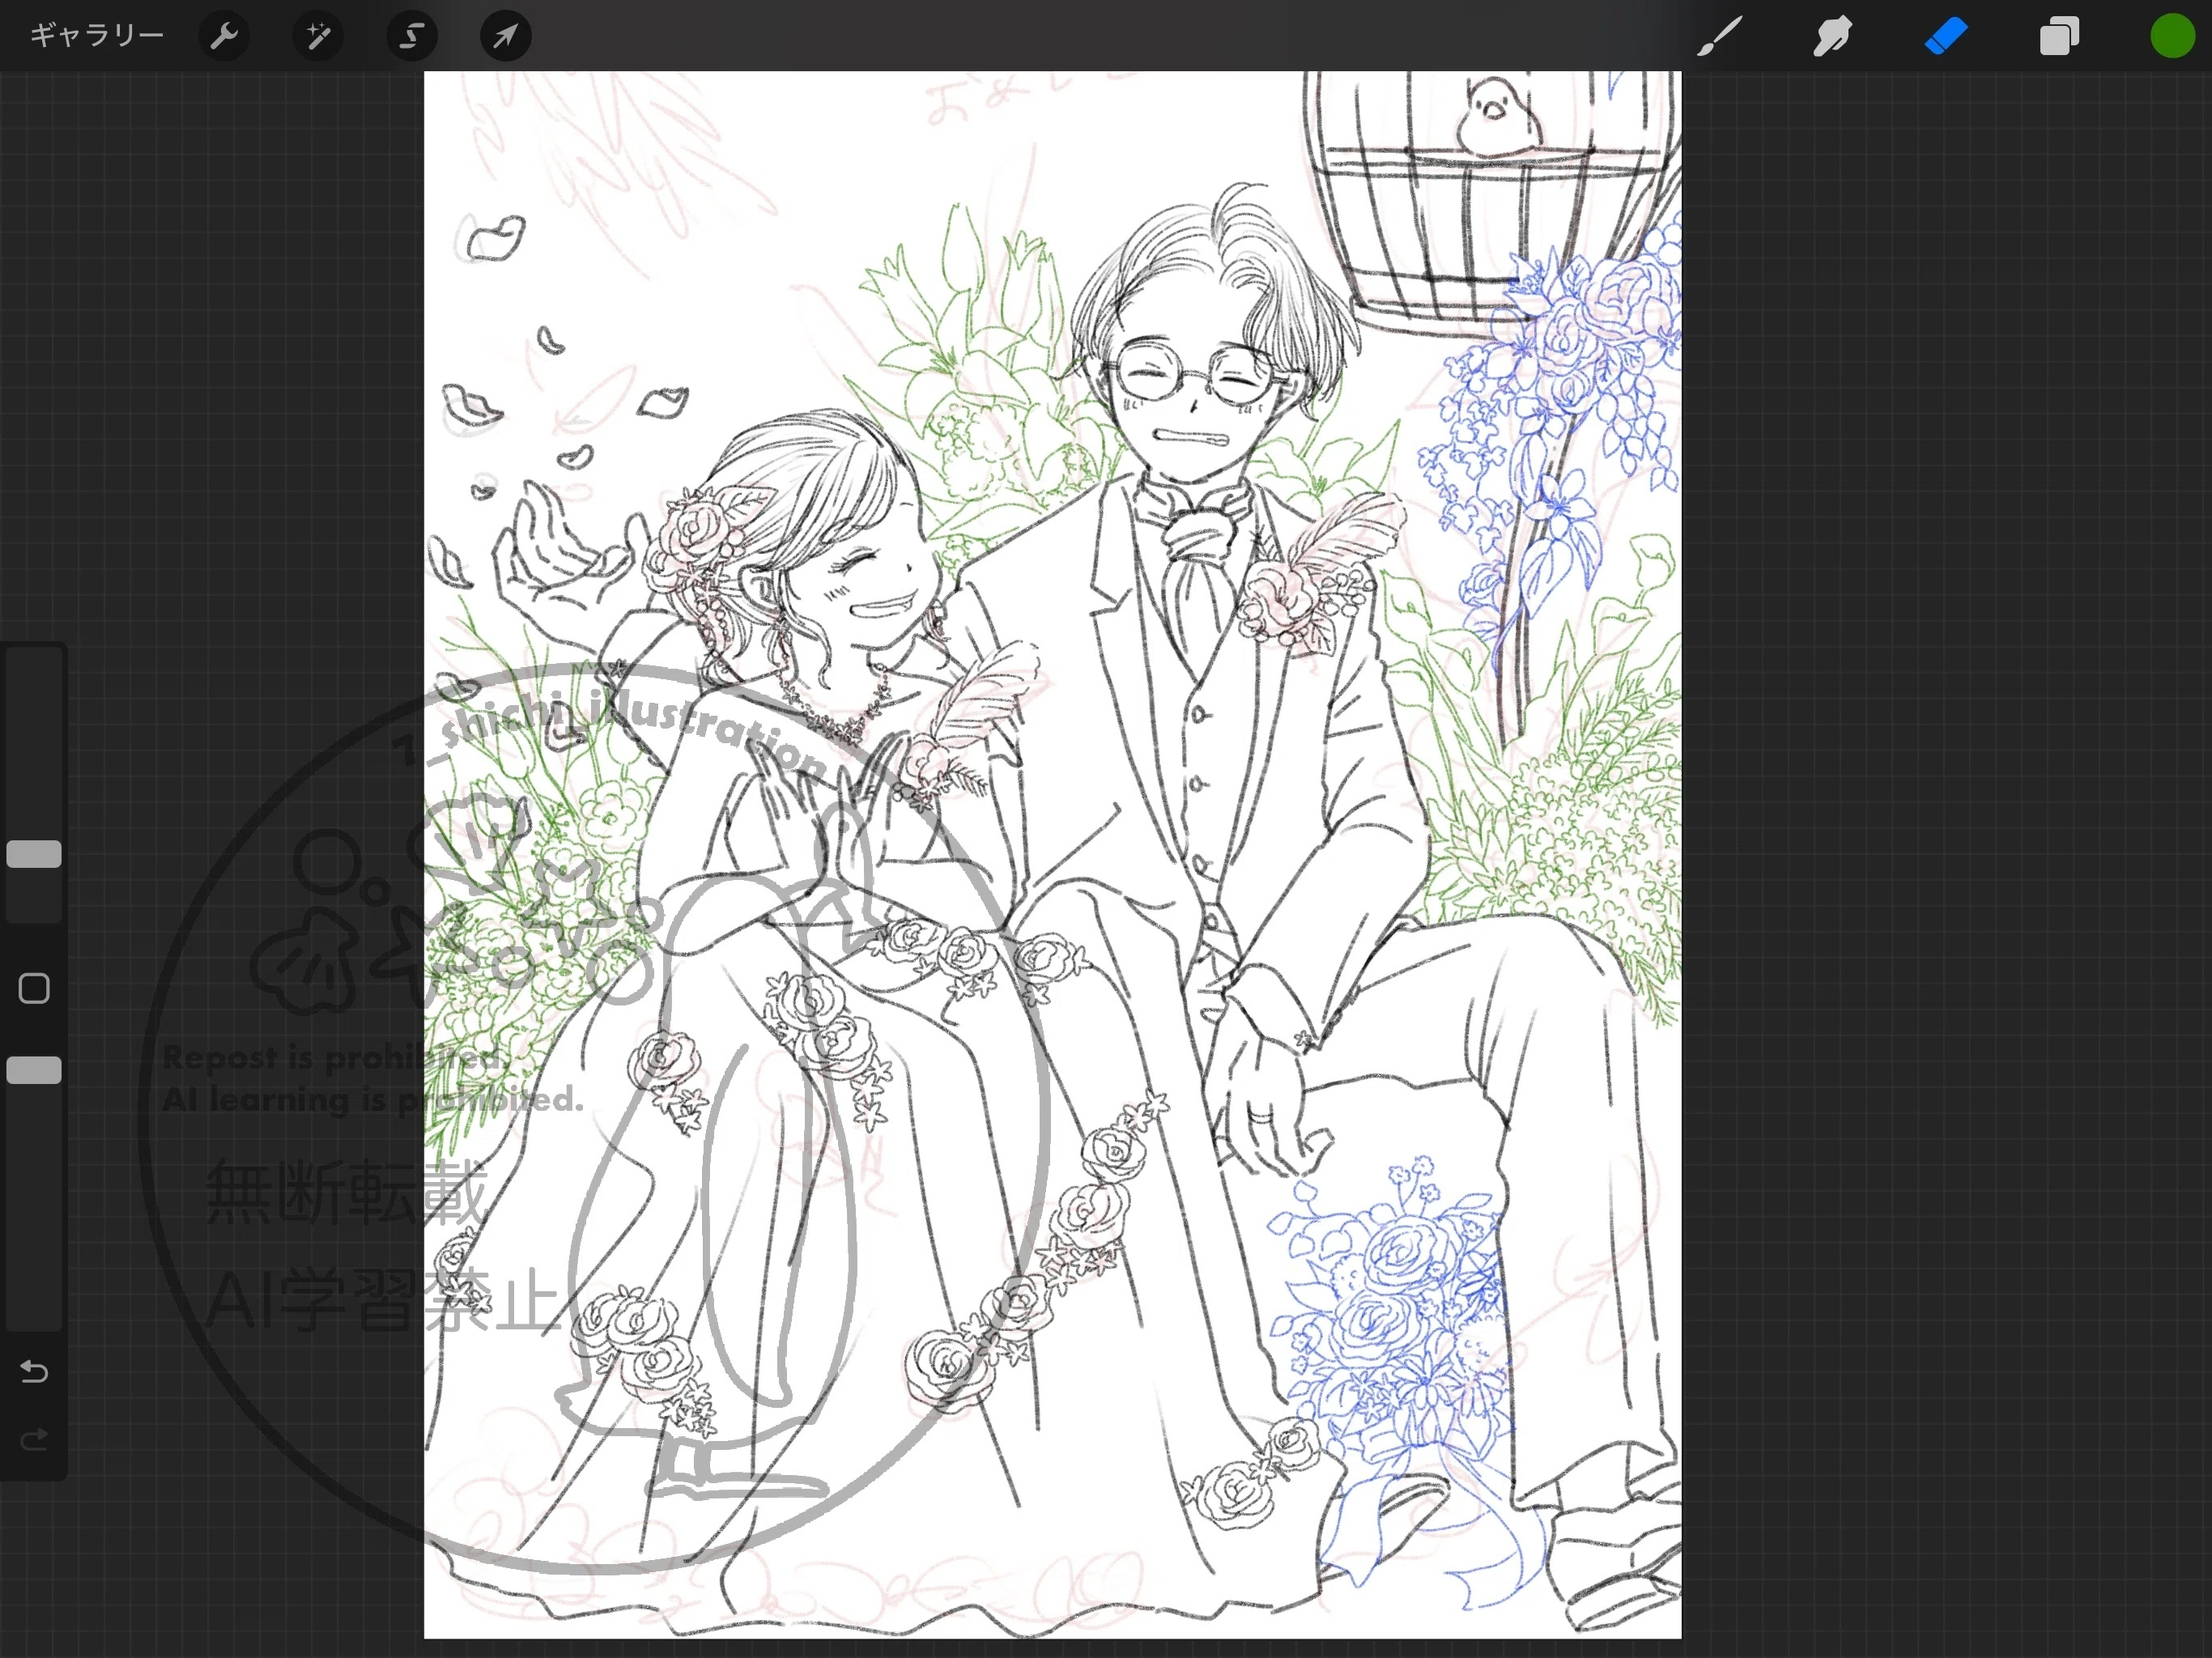Activate the Transform arrow tool

point(506,36)
